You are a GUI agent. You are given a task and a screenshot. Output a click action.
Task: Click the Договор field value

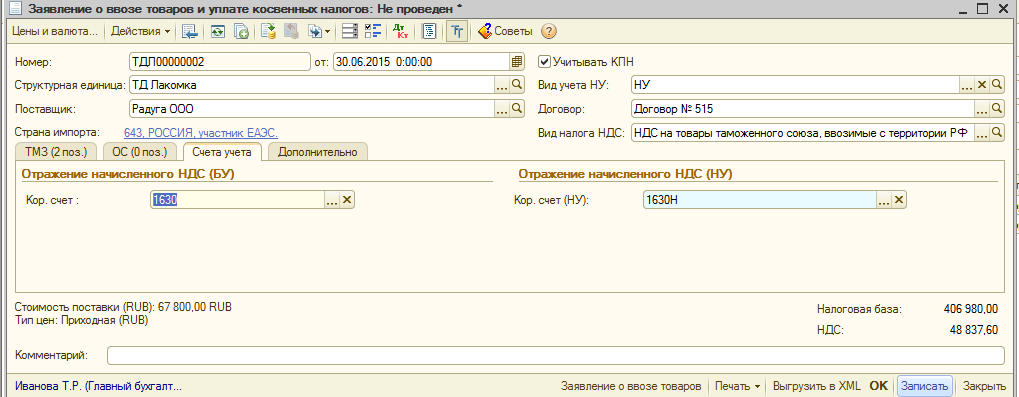[803, 108]
